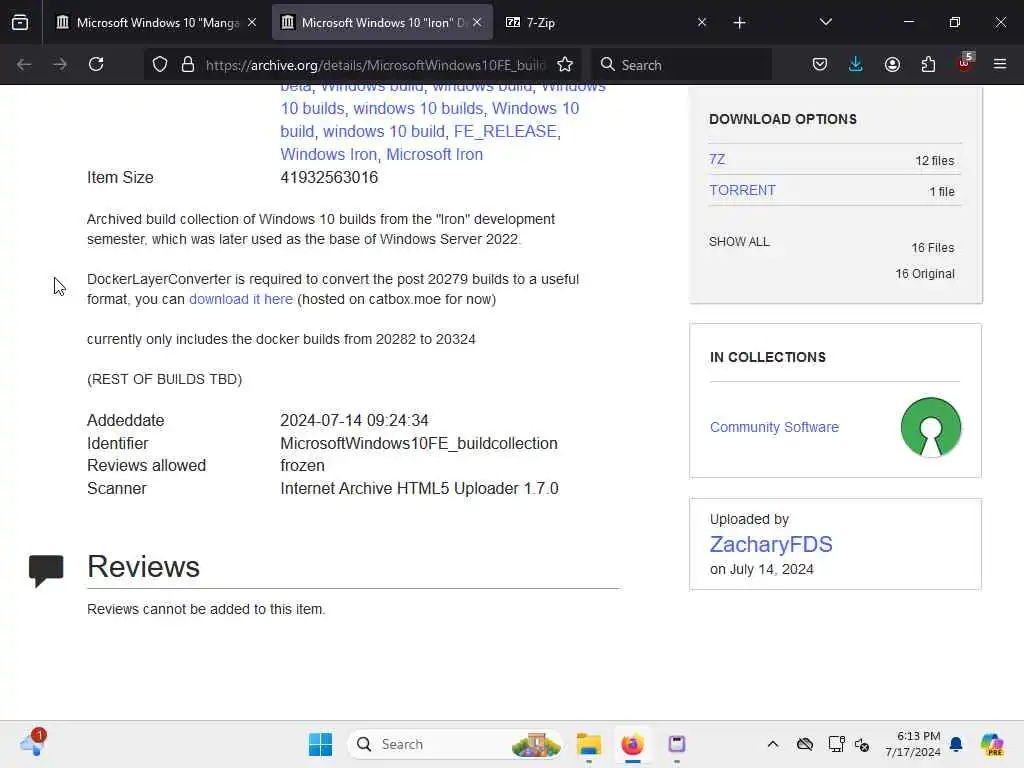Screen dimensions: 1024x768
Task: Select item size value 41932563016
Action: pyautogui.click(x=329, y=178)
